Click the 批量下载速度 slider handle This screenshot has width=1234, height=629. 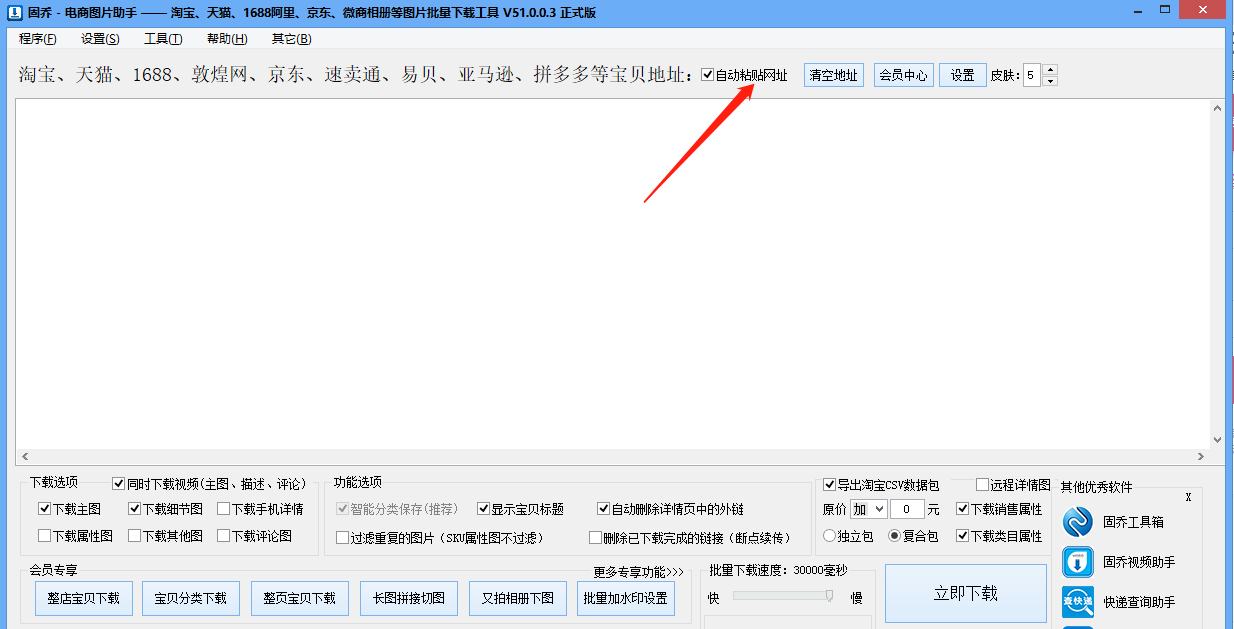829,596
